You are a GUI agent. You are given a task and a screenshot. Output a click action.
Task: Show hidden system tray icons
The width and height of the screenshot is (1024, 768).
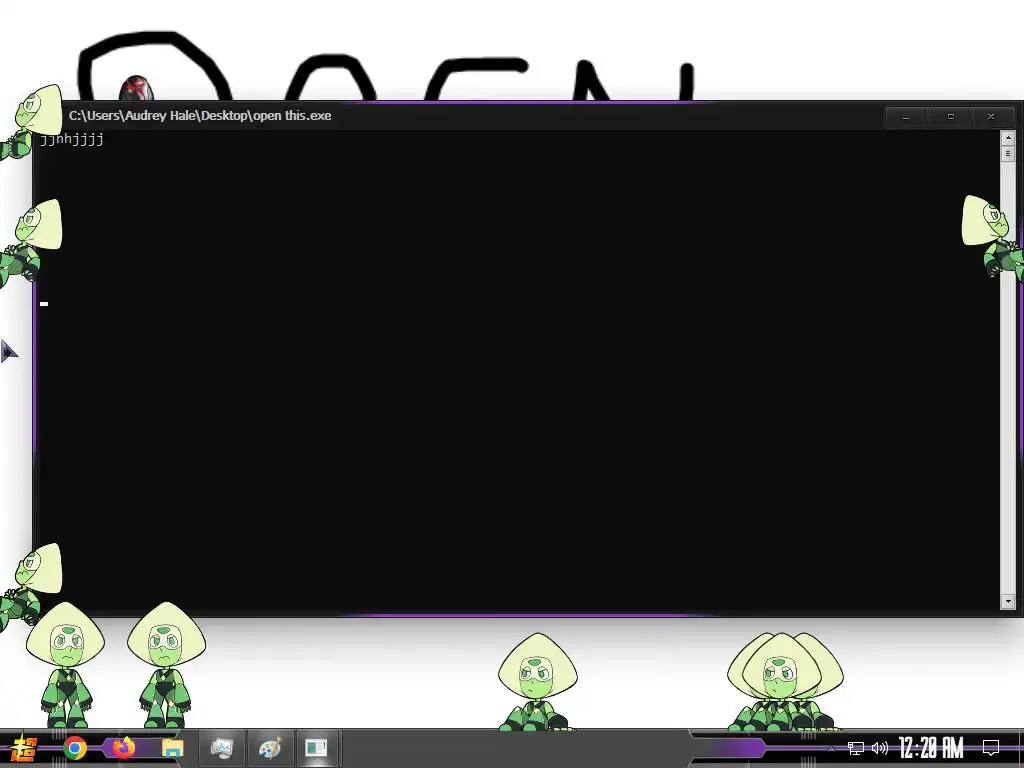(831, 748)
